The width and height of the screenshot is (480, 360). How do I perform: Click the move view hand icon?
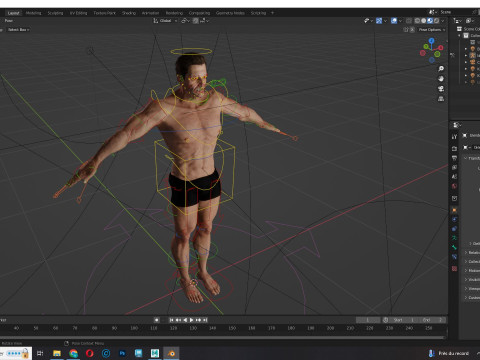(x=441, y=79)
